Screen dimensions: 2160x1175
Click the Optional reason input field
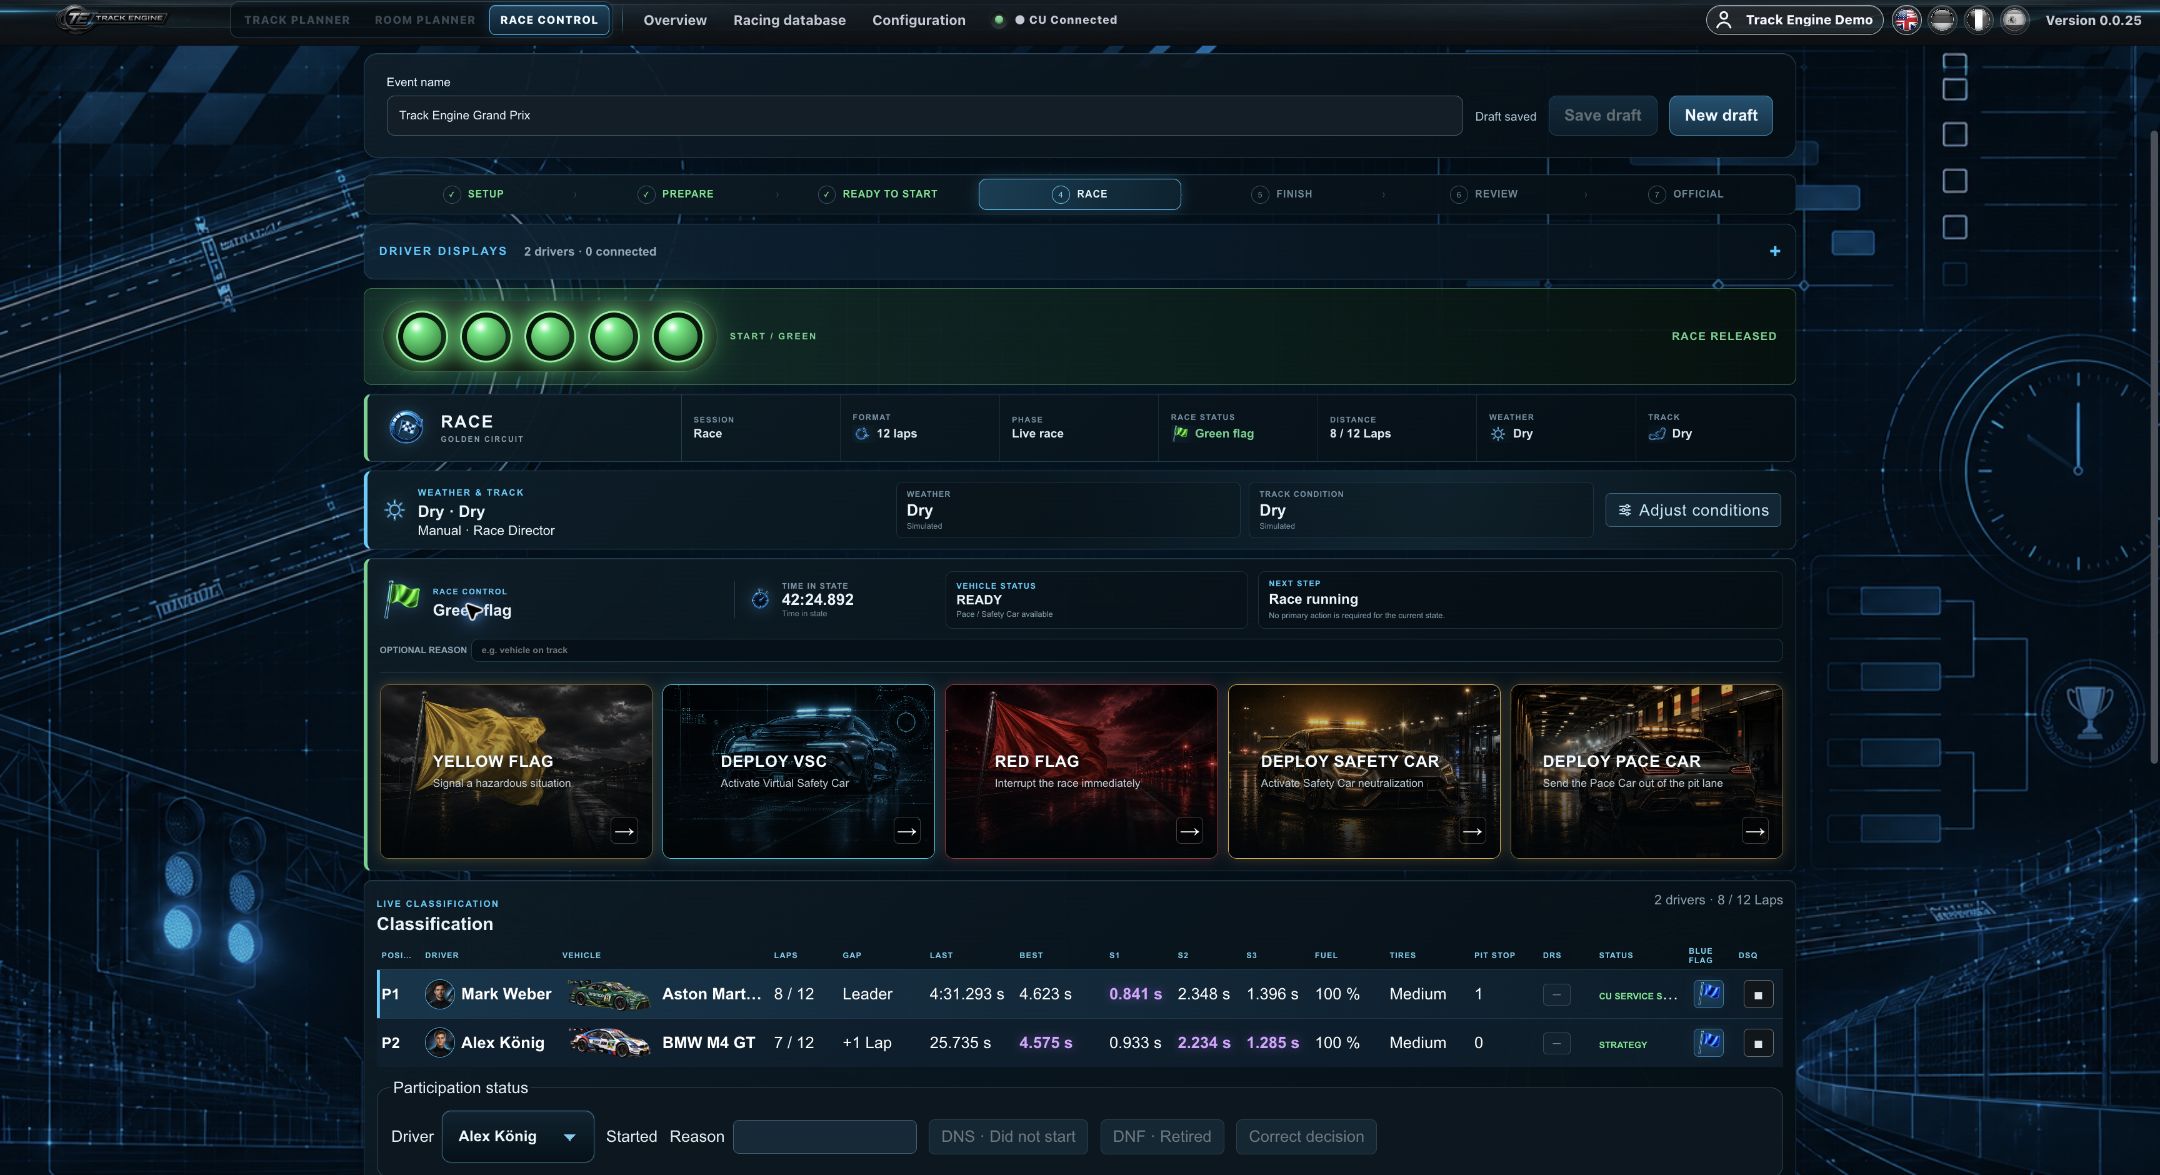point(1126,650)
